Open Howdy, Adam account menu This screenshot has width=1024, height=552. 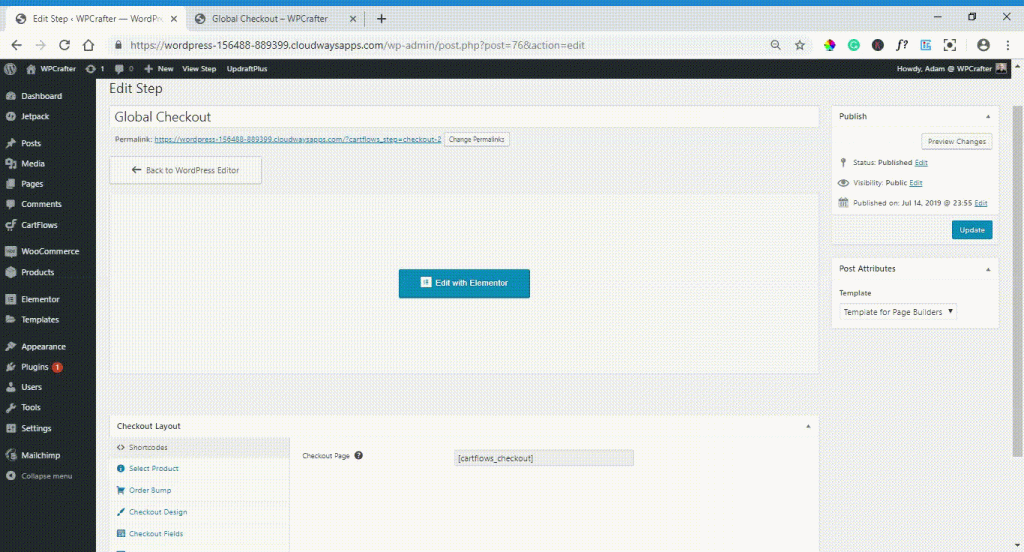click(x=951, y=69)
